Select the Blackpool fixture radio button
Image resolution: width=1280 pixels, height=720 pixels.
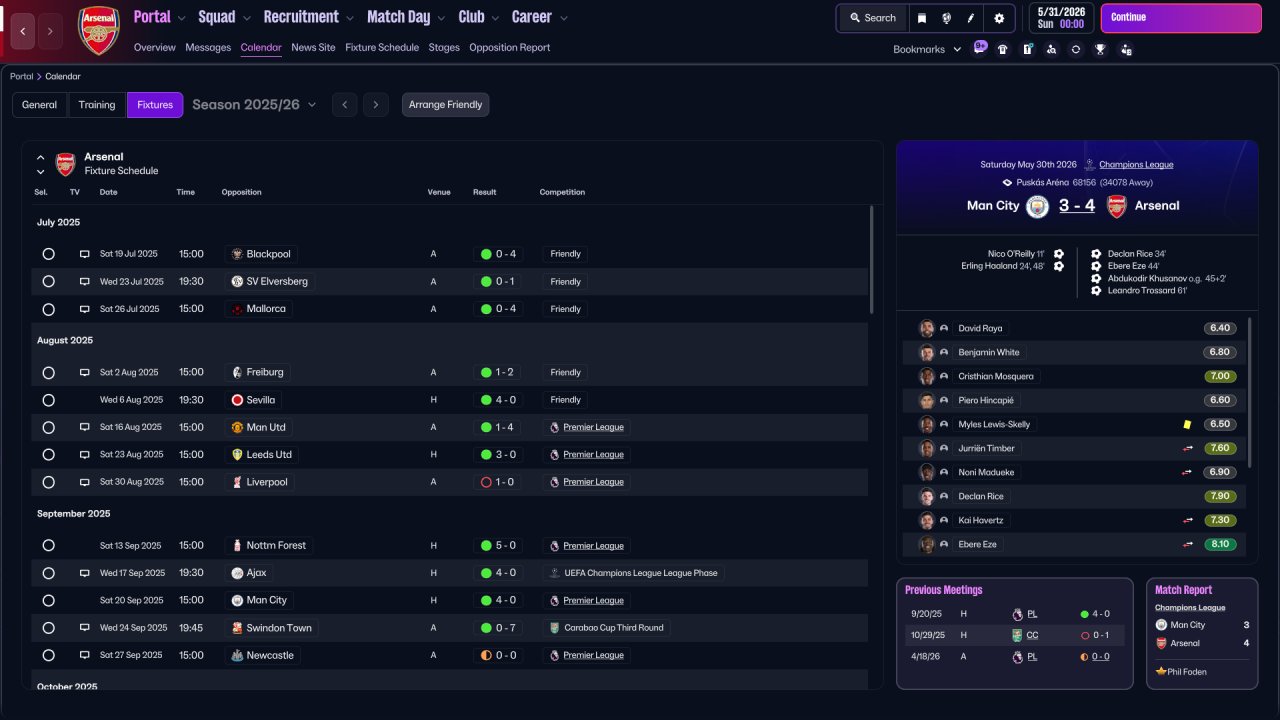48,254
